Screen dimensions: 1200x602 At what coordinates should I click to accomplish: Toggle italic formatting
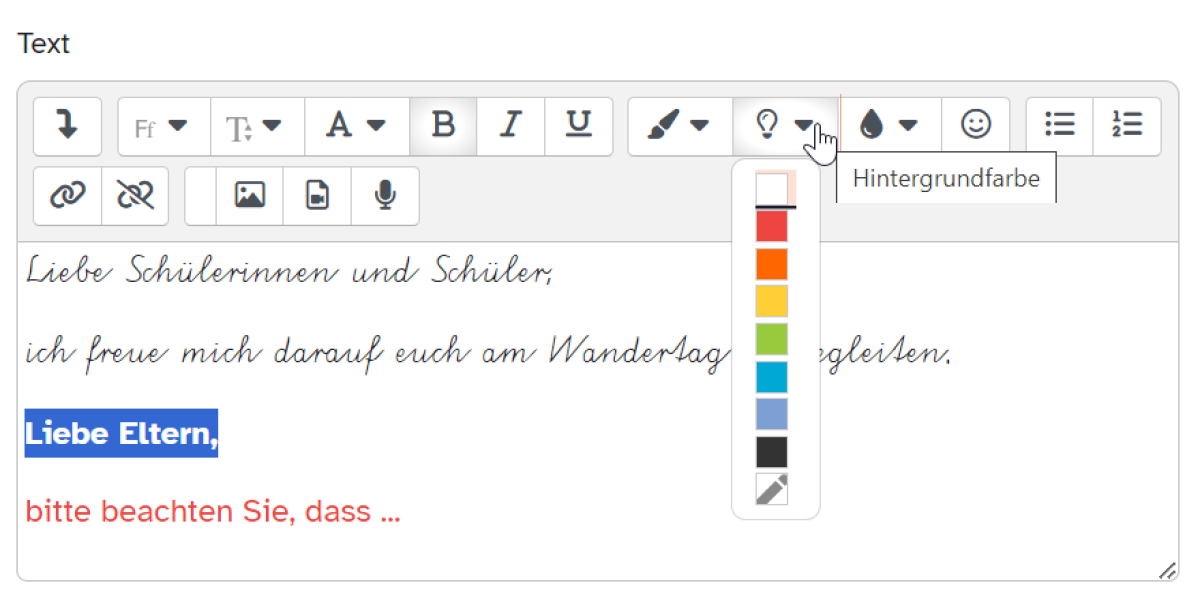tap(511, 126)
